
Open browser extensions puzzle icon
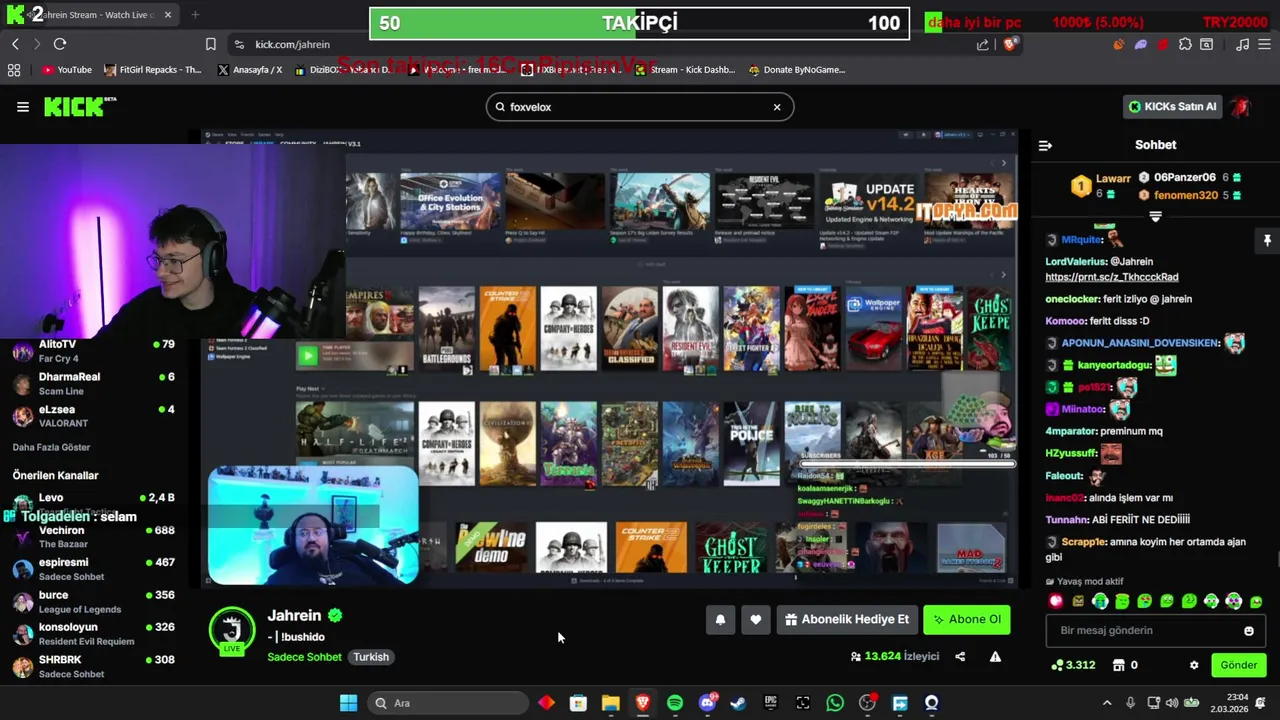pyautogui.click(x=1185, y=44)
